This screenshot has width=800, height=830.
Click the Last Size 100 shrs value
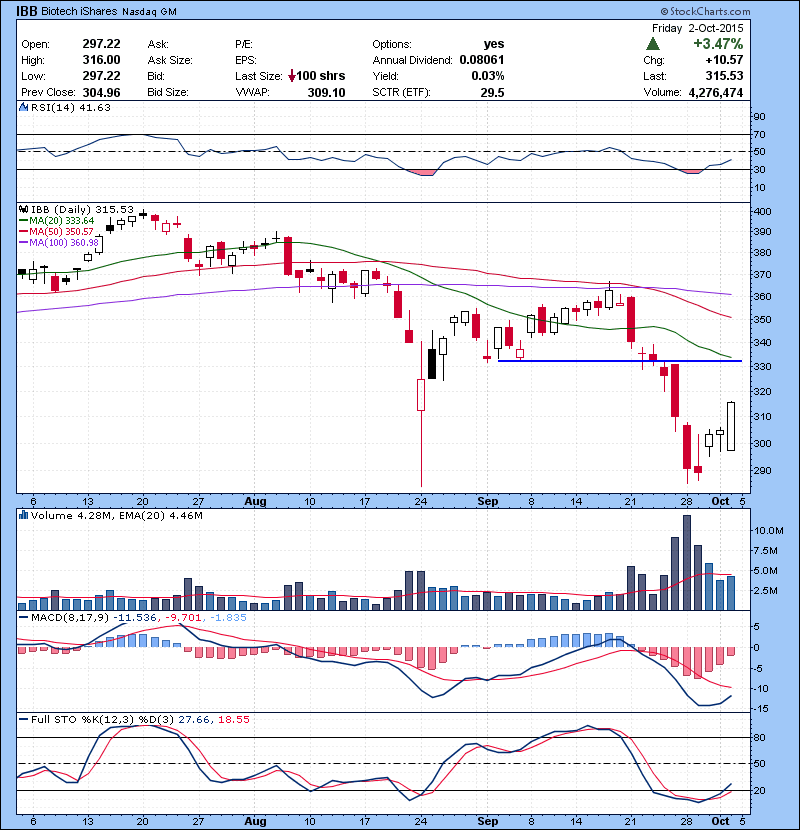point(320,76)
